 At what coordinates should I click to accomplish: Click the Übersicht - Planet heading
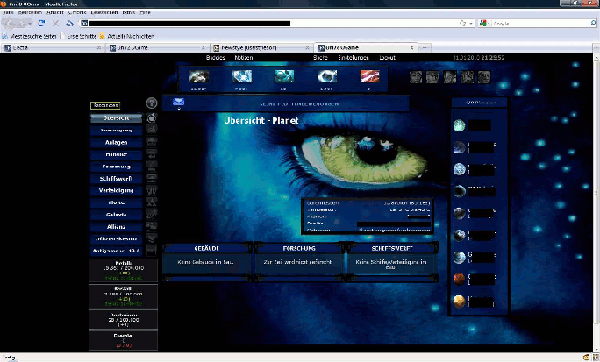(261, 121)
